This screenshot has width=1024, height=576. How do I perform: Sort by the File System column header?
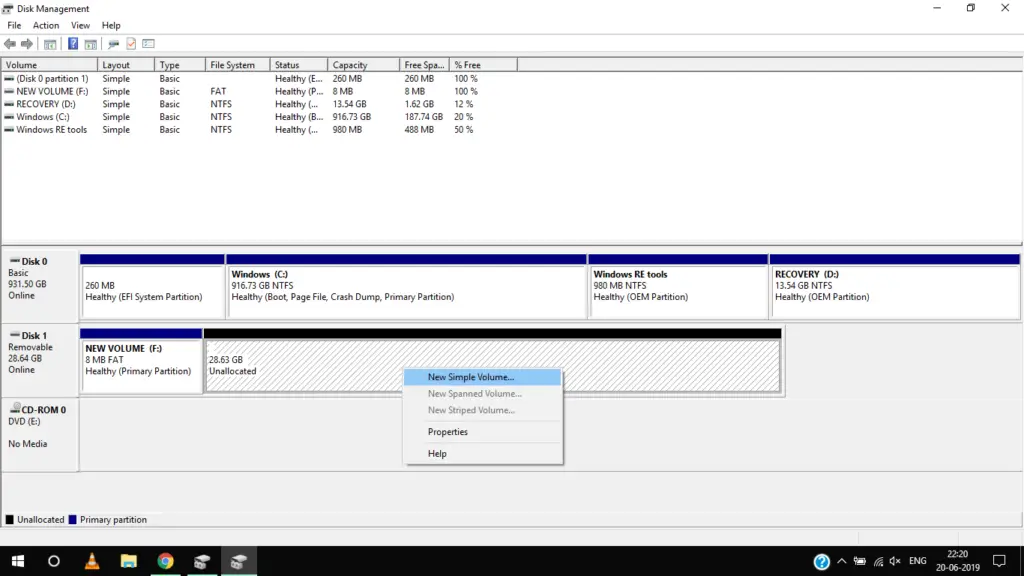[237, 65]
